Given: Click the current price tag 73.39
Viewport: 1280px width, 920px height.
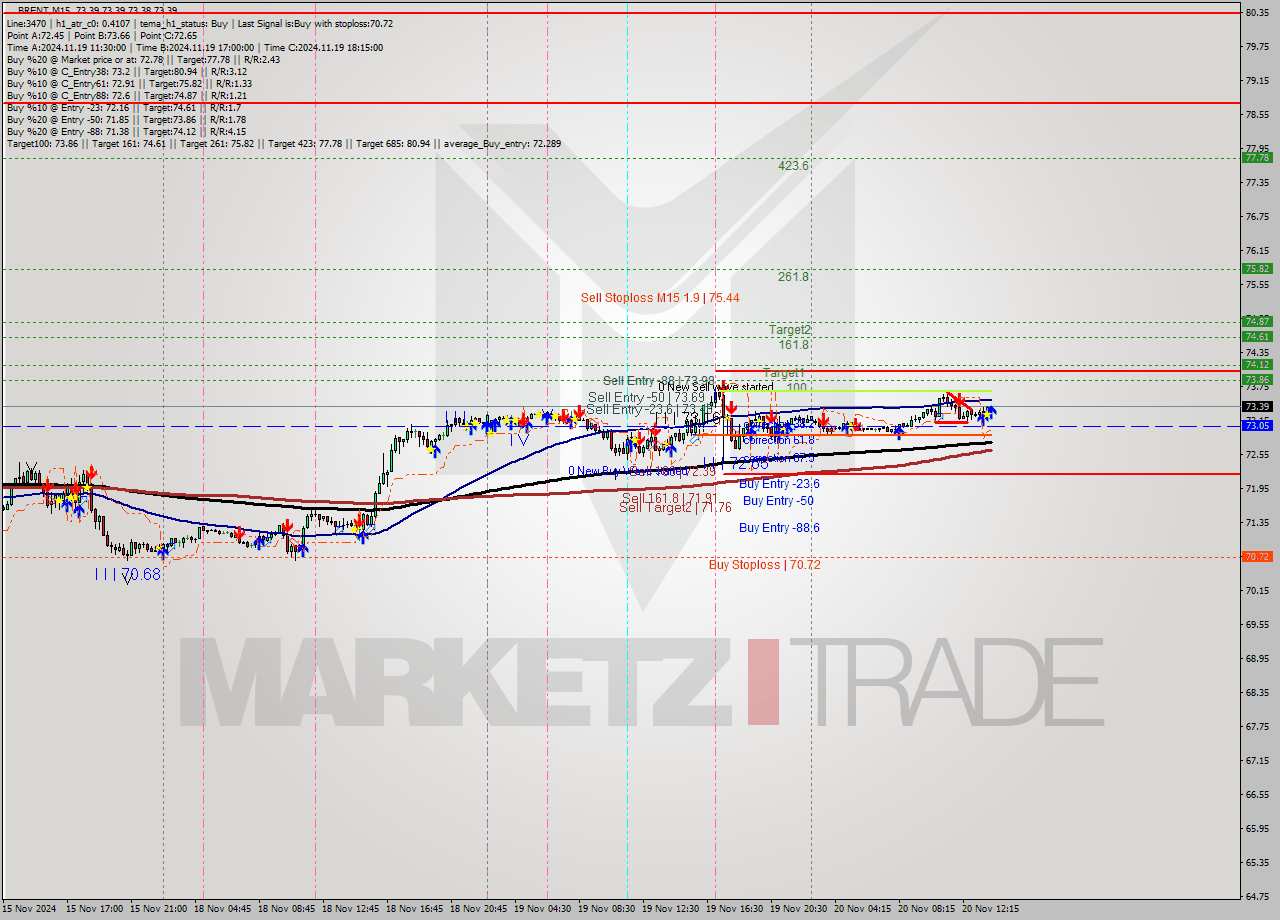Looking at the screenshot, I should (x=1257, y=406).
